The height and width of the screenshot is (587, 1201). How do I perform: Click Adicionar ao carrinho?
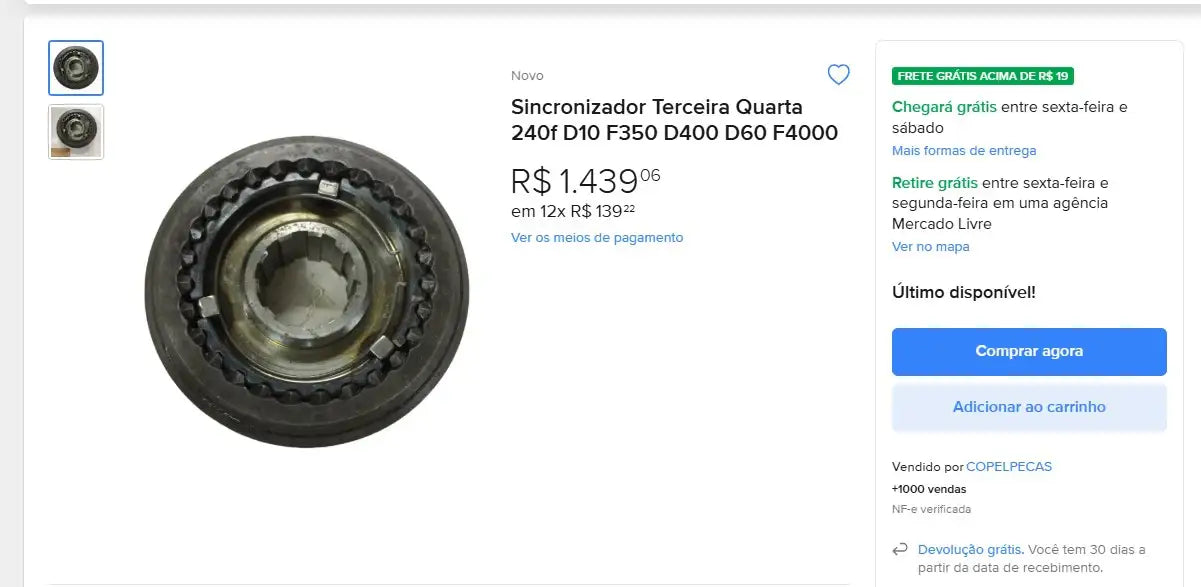pos(1029,407)
